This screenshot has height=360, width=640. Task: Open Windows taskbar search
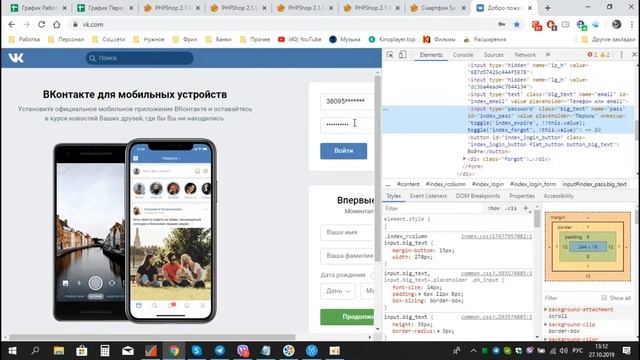[x=35, y=351]
